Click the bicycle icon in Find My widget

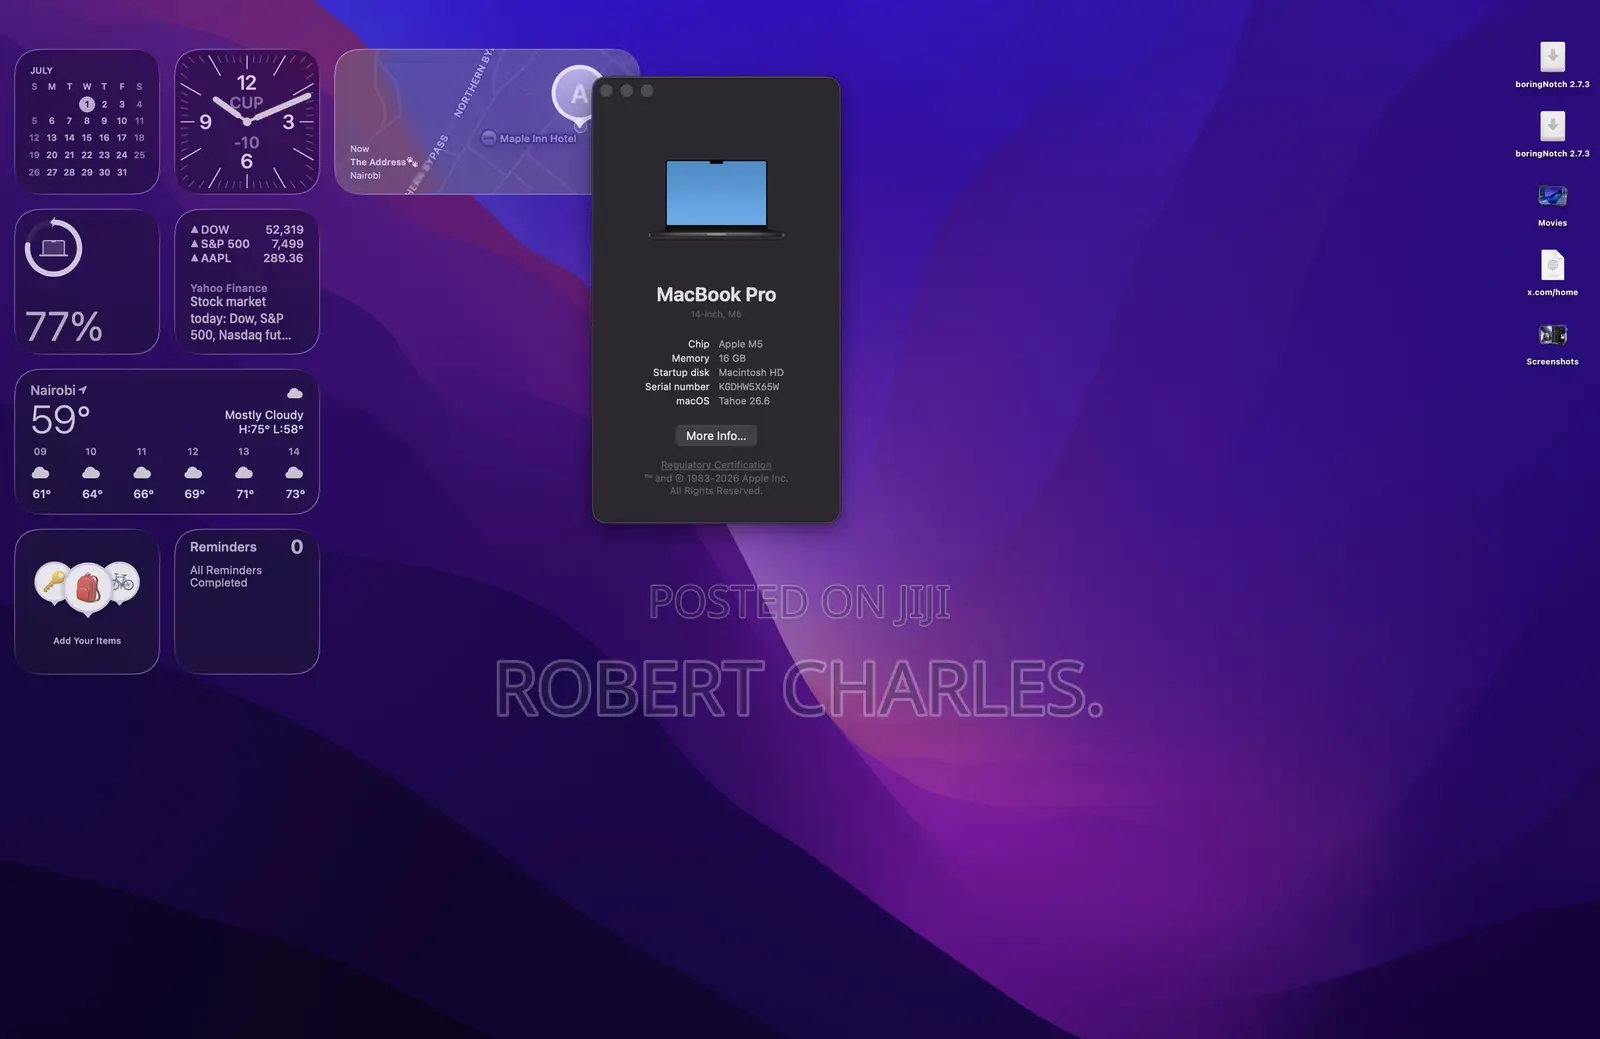point(122,581)
